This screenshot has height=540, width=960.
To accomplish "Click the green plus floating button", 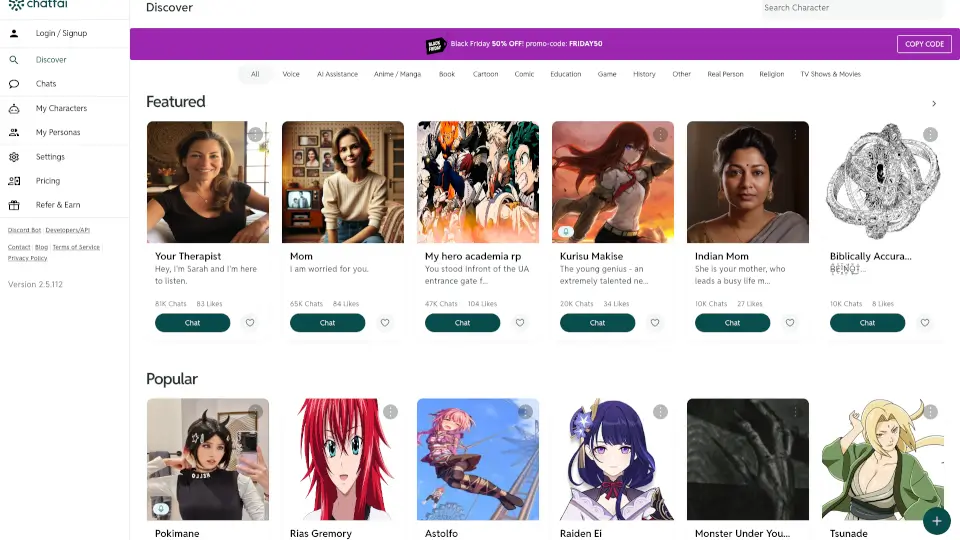I will [936, 521].
